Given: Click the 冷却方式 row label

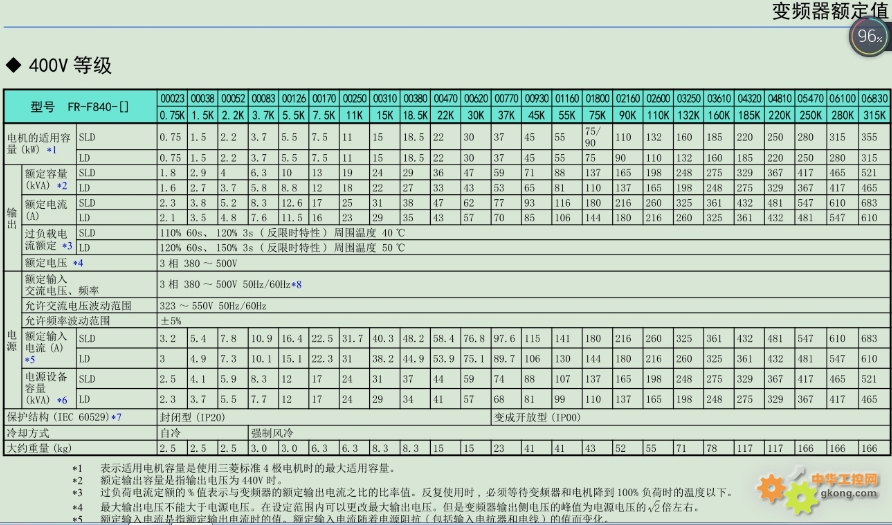Looking at the screenshot, I should point(27,433).
